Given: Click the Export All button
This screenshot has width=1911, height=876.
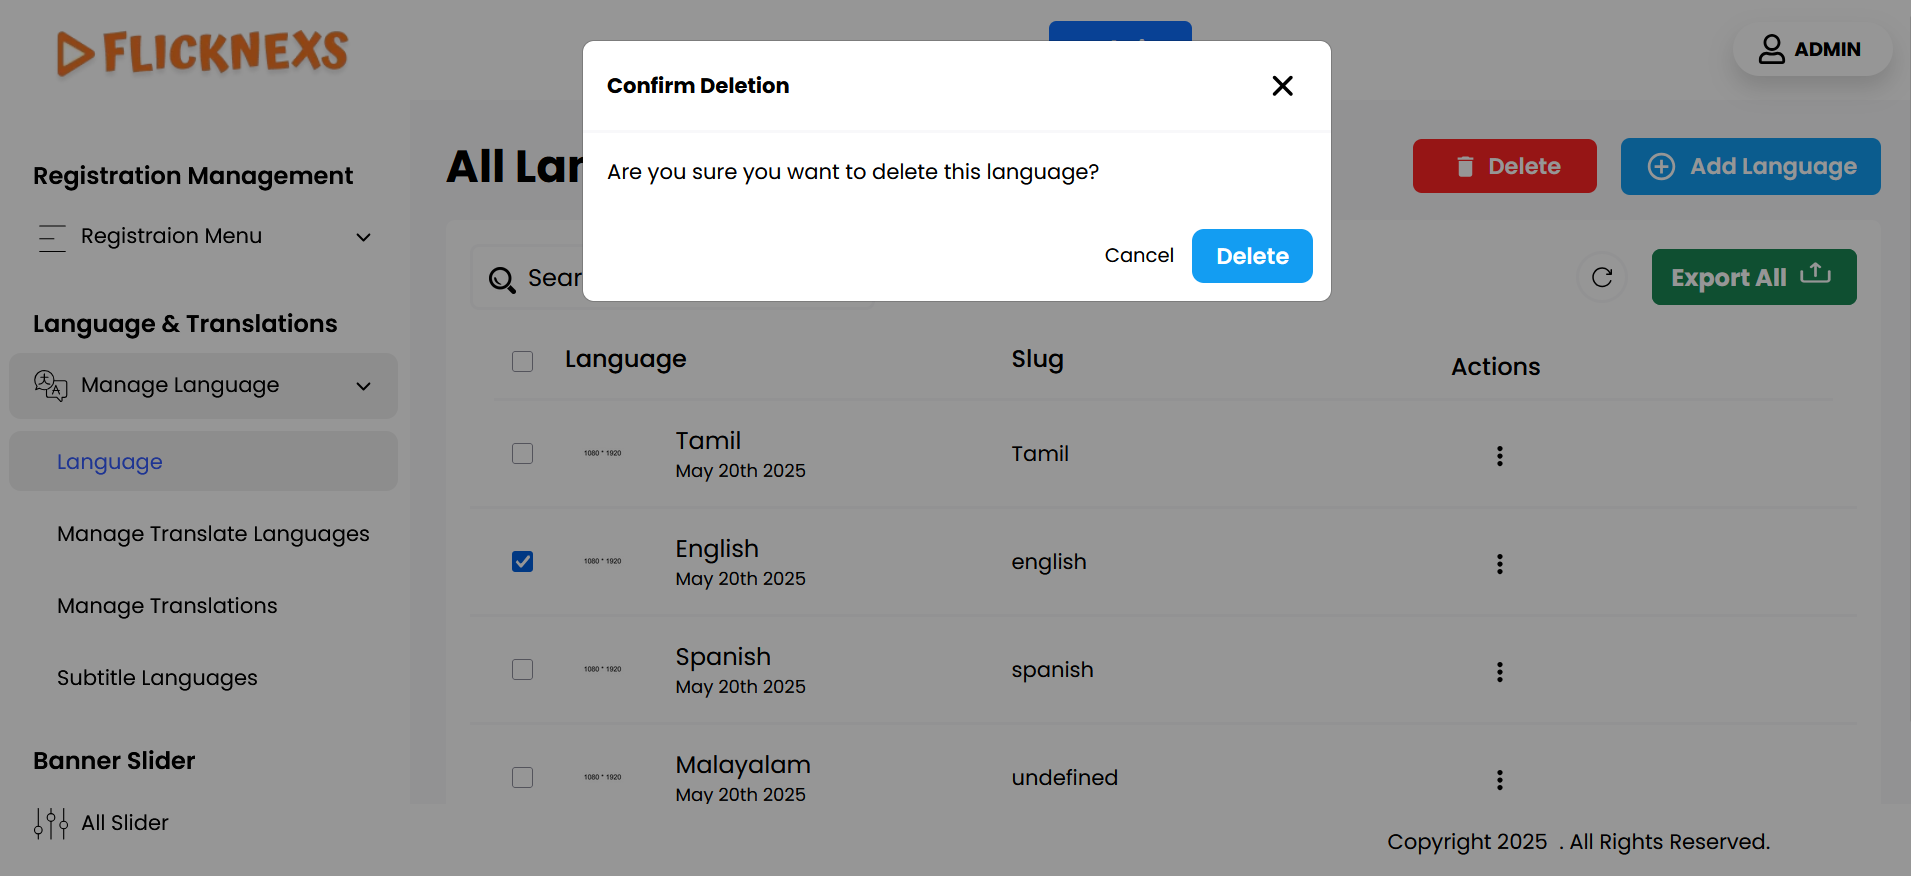Looking at the screenshot, I should click(1753, 277).
